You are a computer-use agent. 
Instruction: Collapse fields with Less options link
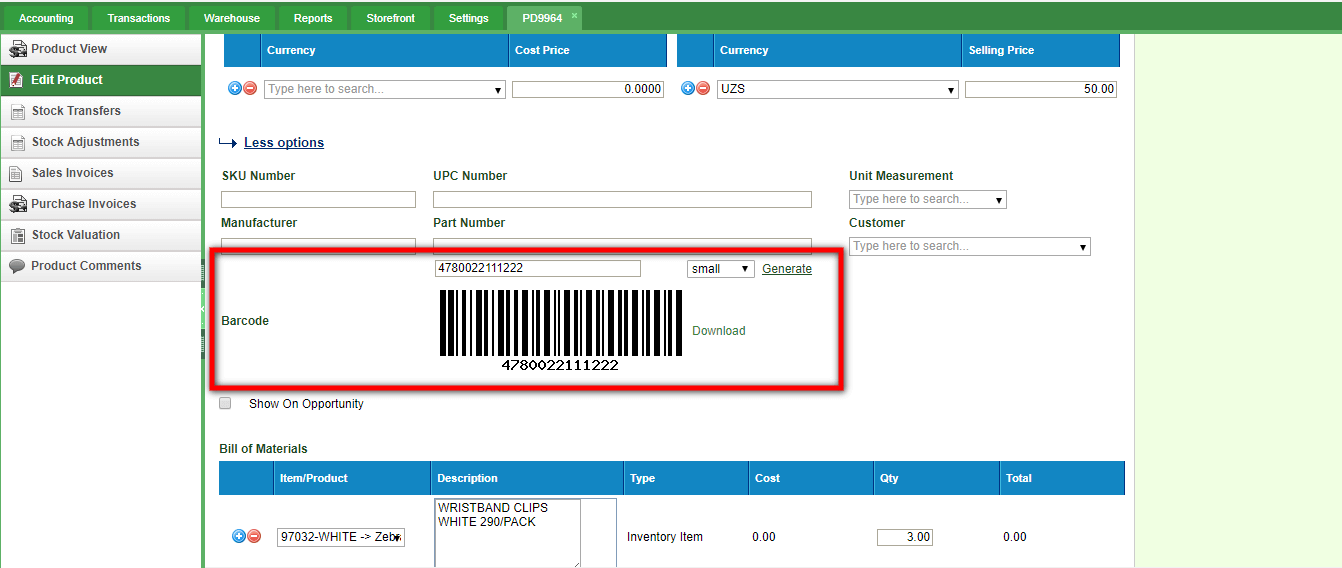click(x=284, y=143)
